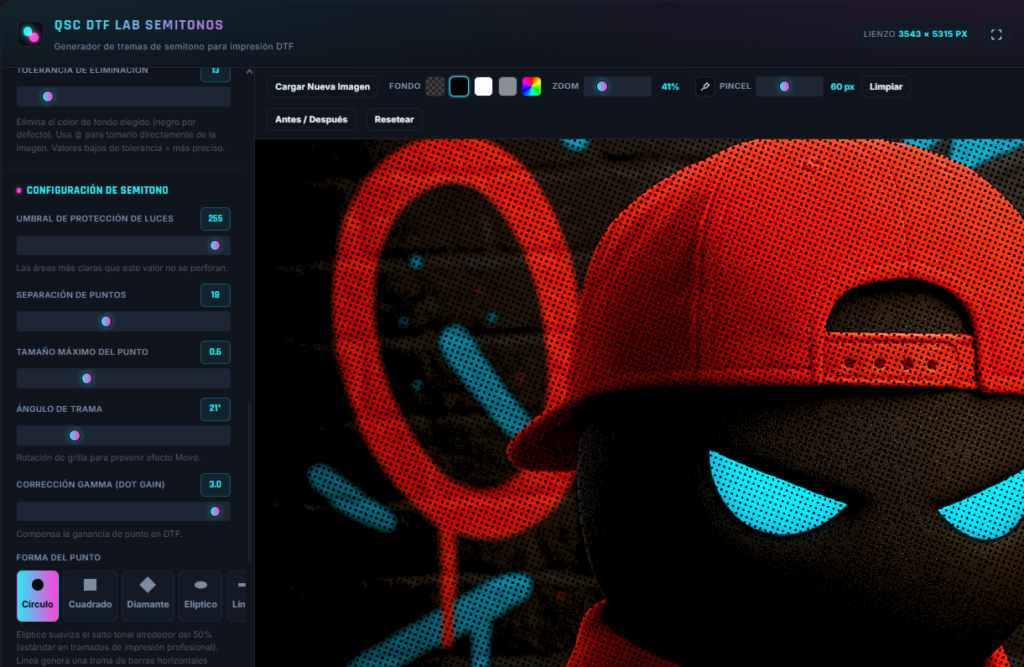Edit the separación de puntos value 18
Viewport: 1024px width, 667px height.
(x=216, y=295)
